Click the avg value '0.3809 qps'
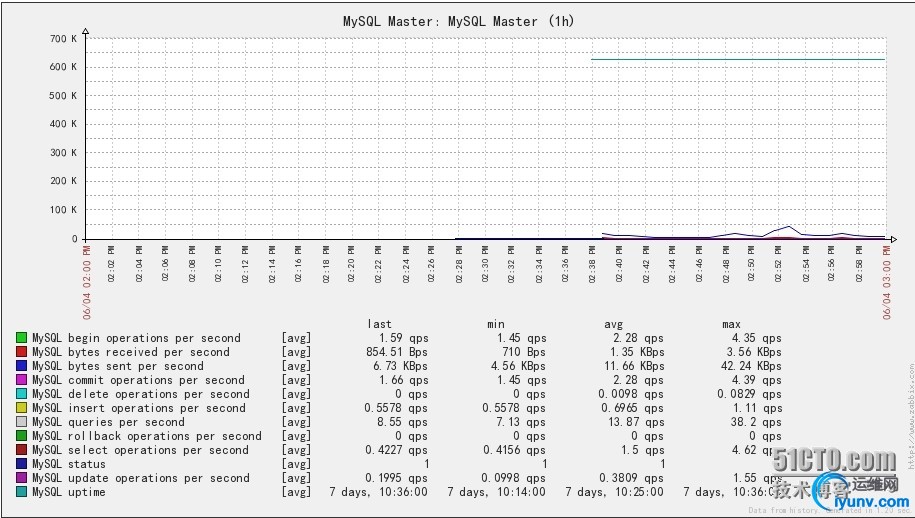This screenshot has height=518, width=915. coord(632,478)
